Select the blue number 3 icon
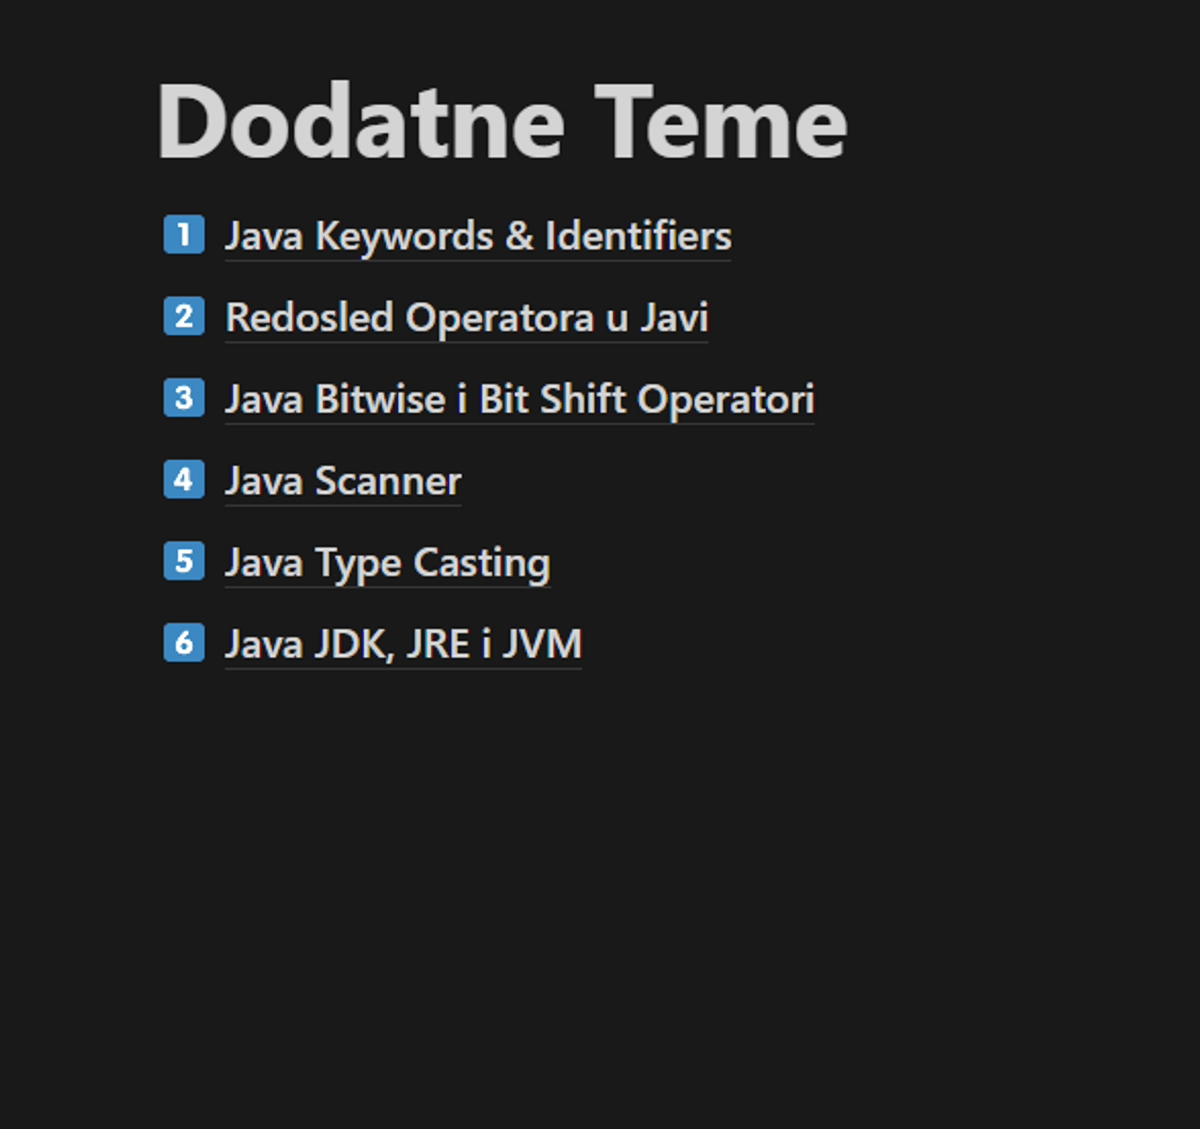Viewport: 1200px width, 1129px height. [x=184, y=398]
